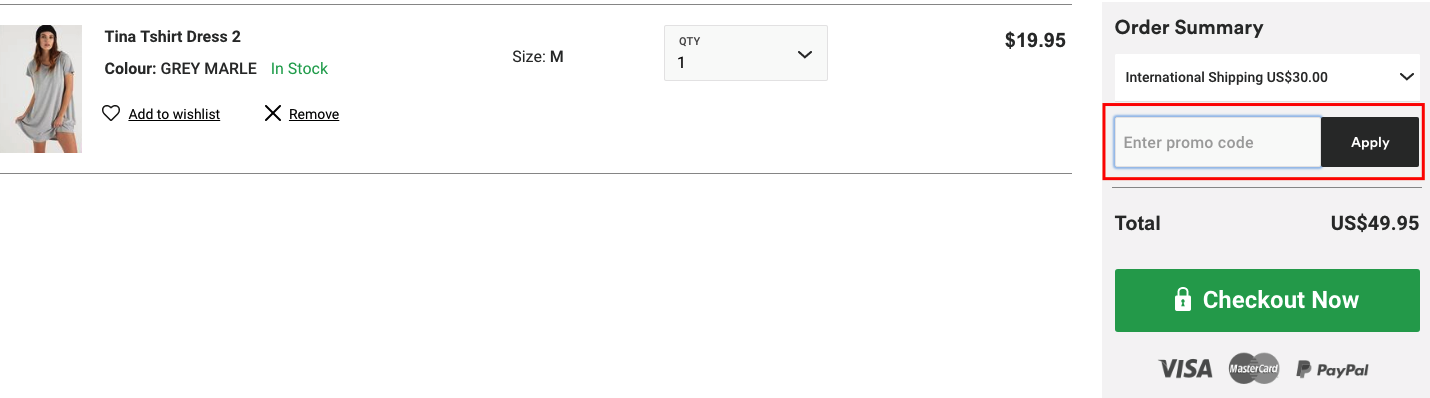Click the $19.95 item price
Image resolution: width=1430 pixels, height=398 pixels.
1035,41
